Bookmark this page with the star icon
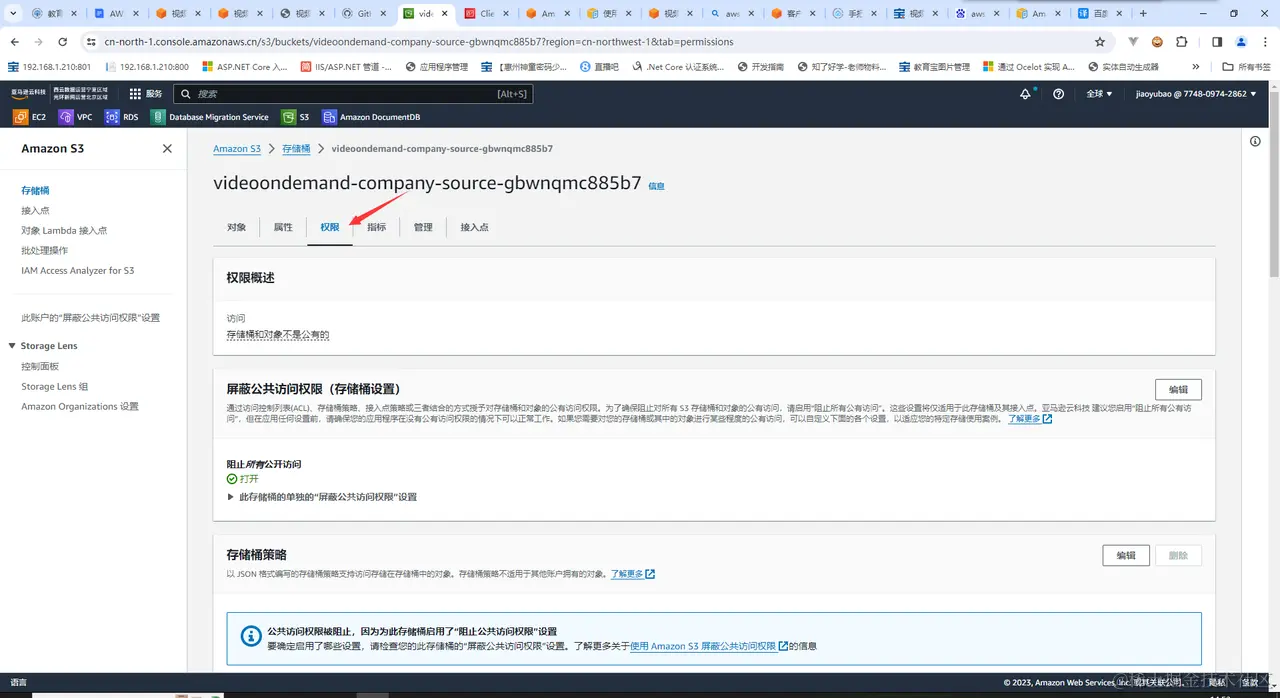 [x=1100, y=42]
